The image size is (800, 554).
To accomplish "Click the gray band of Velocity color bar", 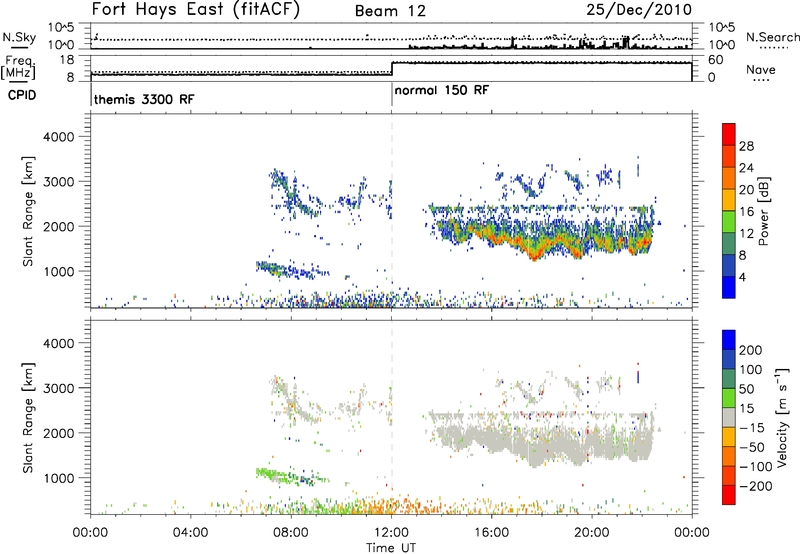I will [x=729, y=418].
